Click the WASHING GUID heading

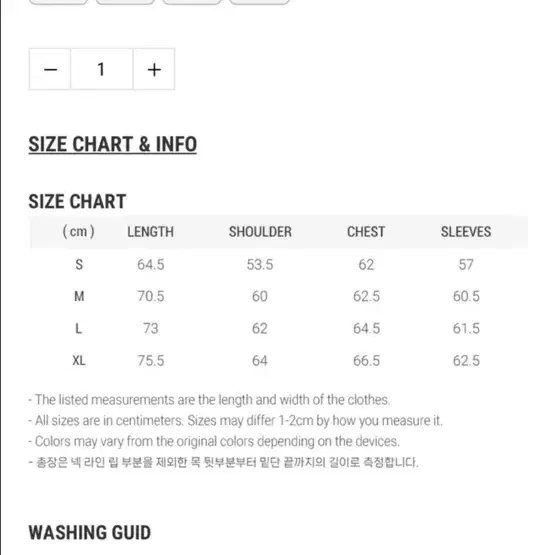(90, 533)
